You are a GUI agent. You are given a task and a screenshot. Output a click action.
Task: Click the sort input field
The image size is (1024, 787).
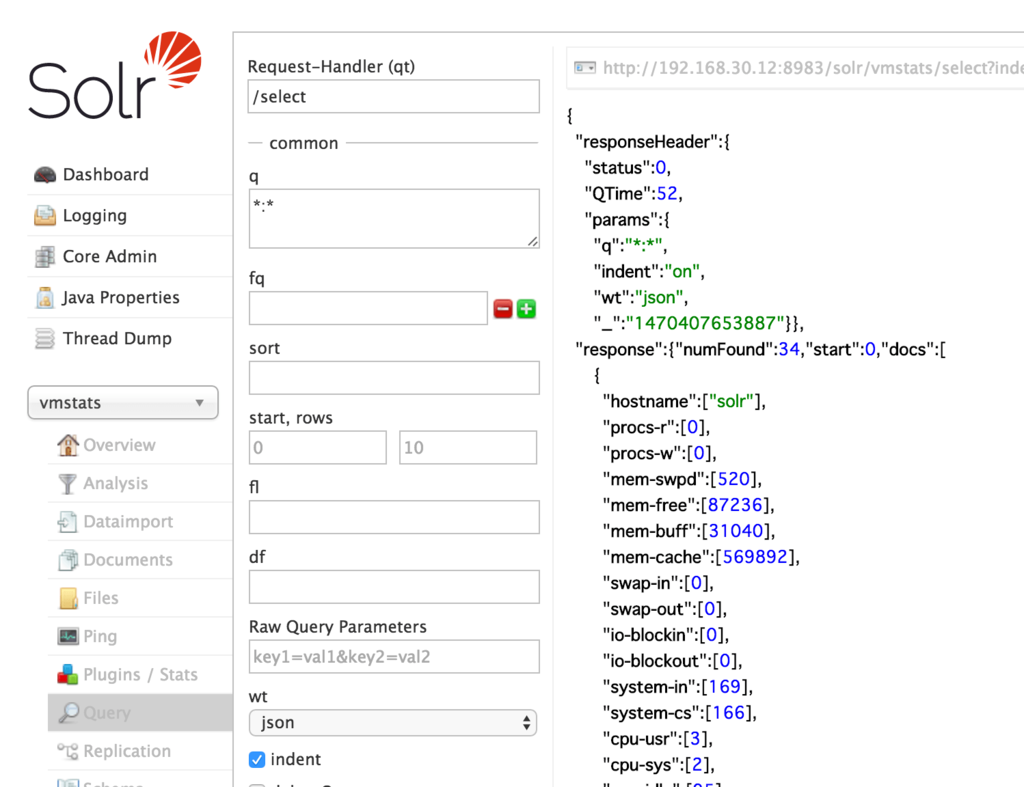[394, 377]
